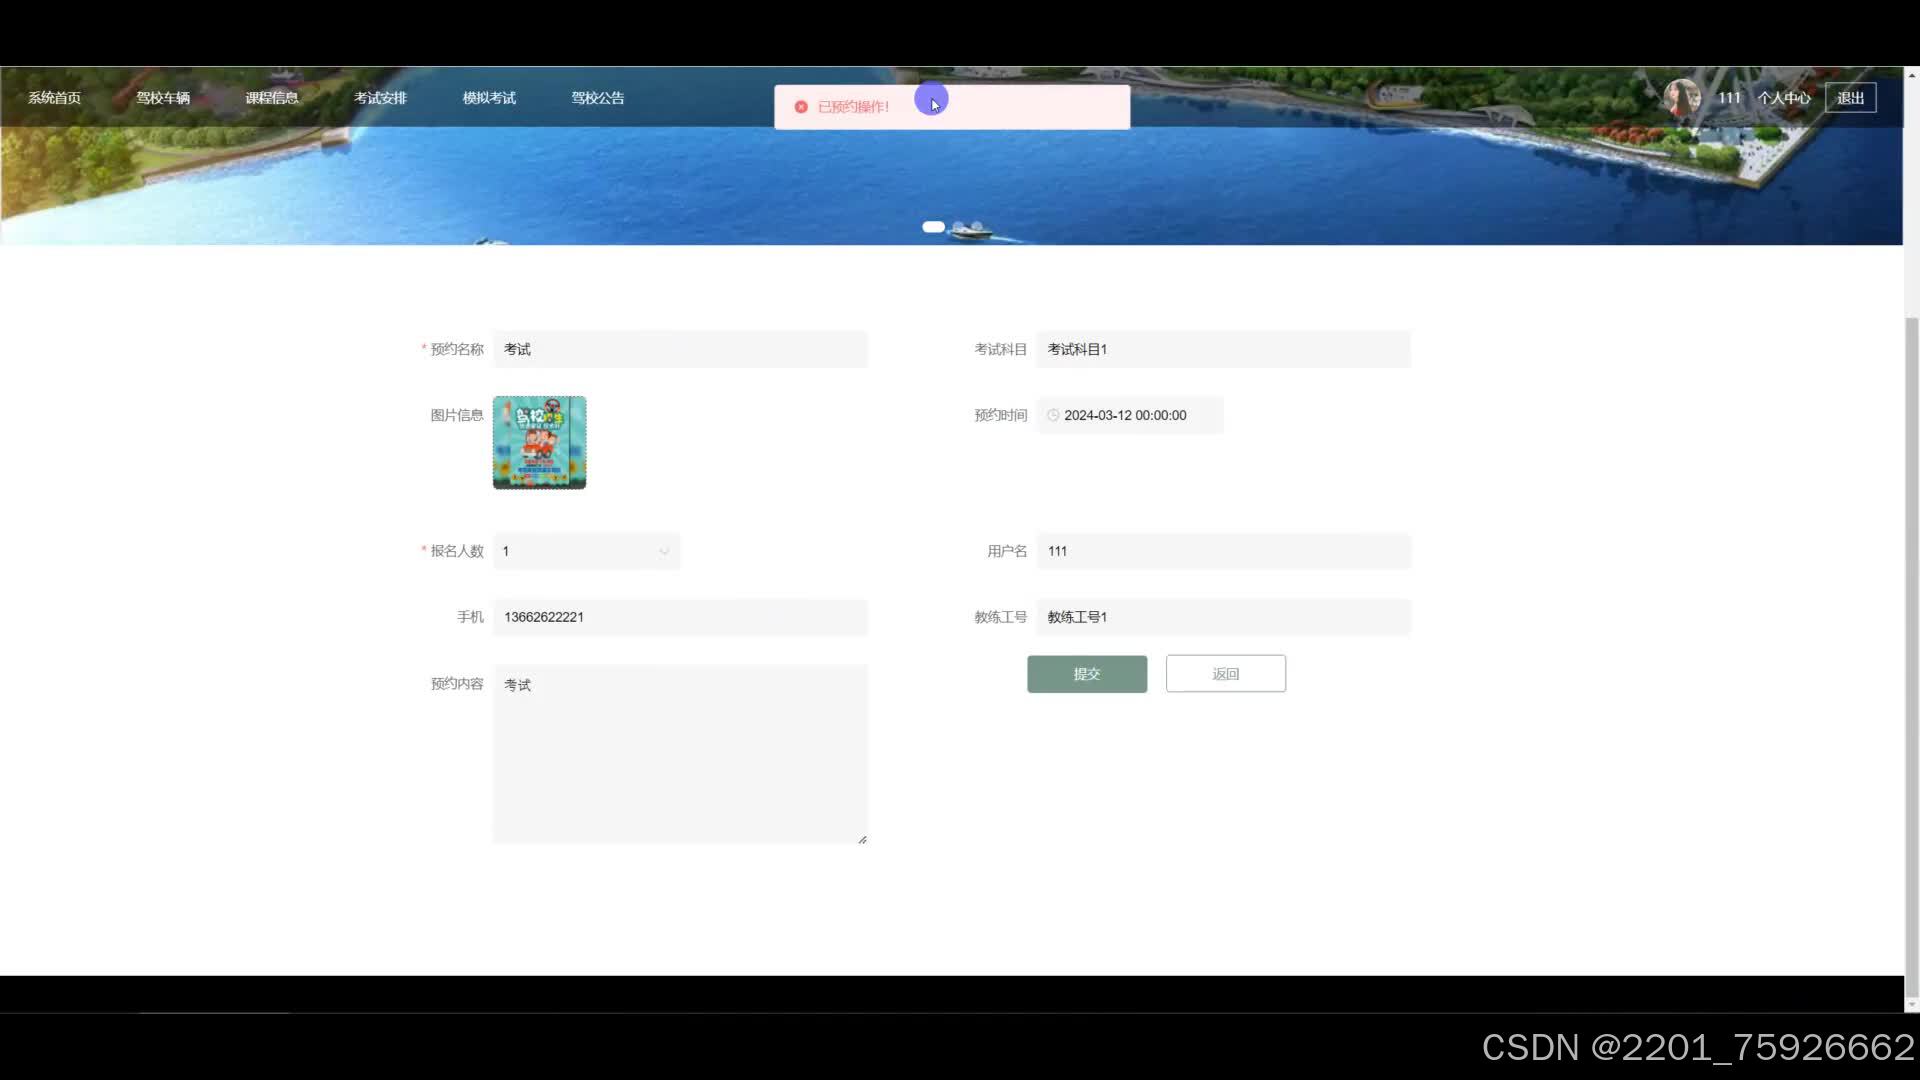Screen dimensions: 1920x1080
Task: Select the second carousel indicator dot
Action: tap(959, 227)
